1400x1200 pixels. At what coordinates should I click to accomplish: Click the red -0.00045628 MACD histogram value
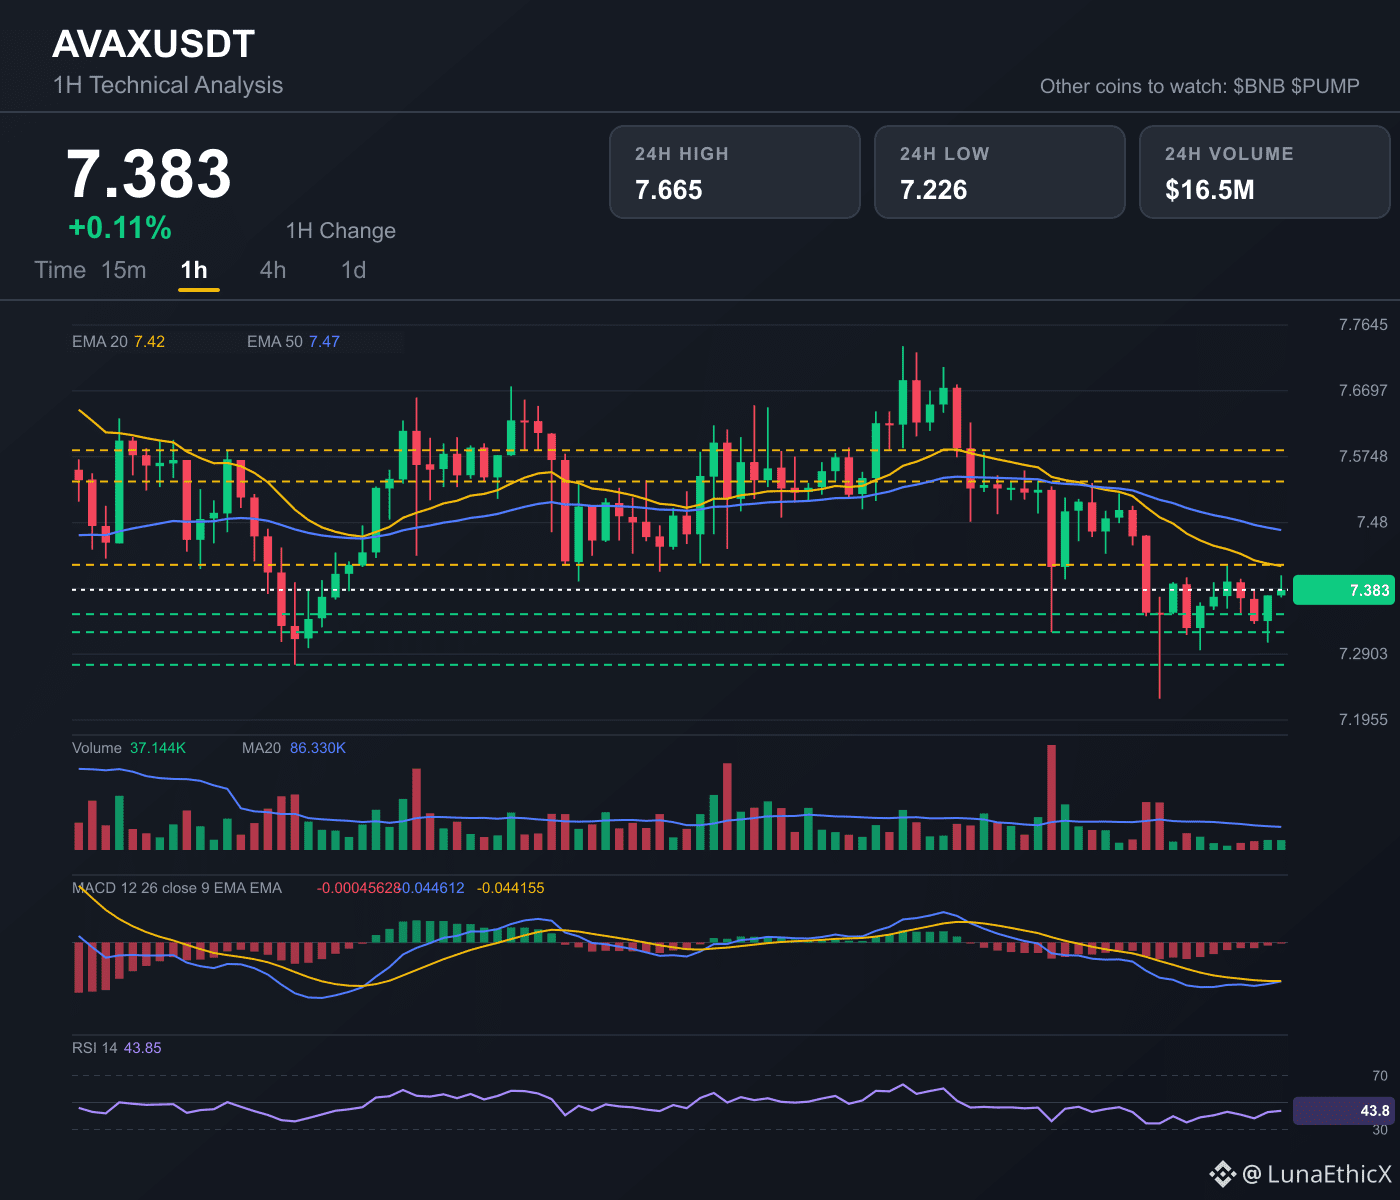(x=359, y=888)
